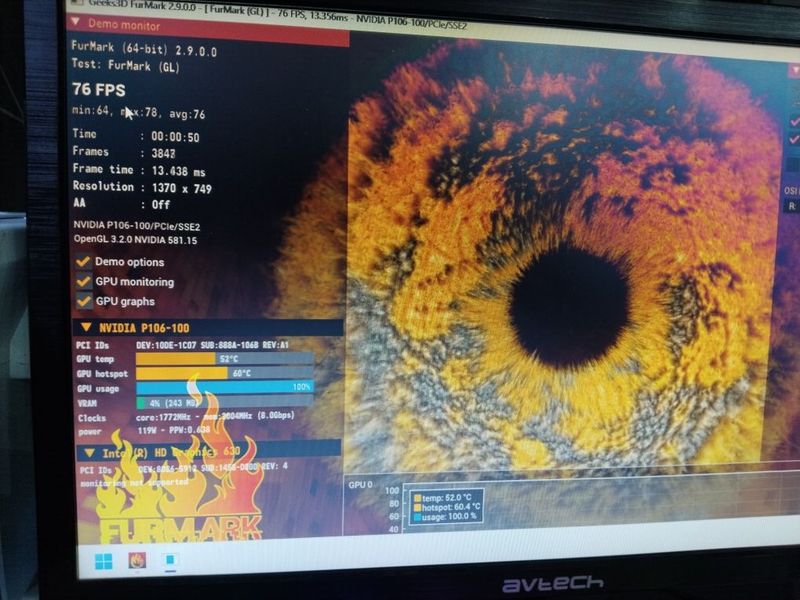Expand the right edge panel triangle

click(x=795, y=70)
